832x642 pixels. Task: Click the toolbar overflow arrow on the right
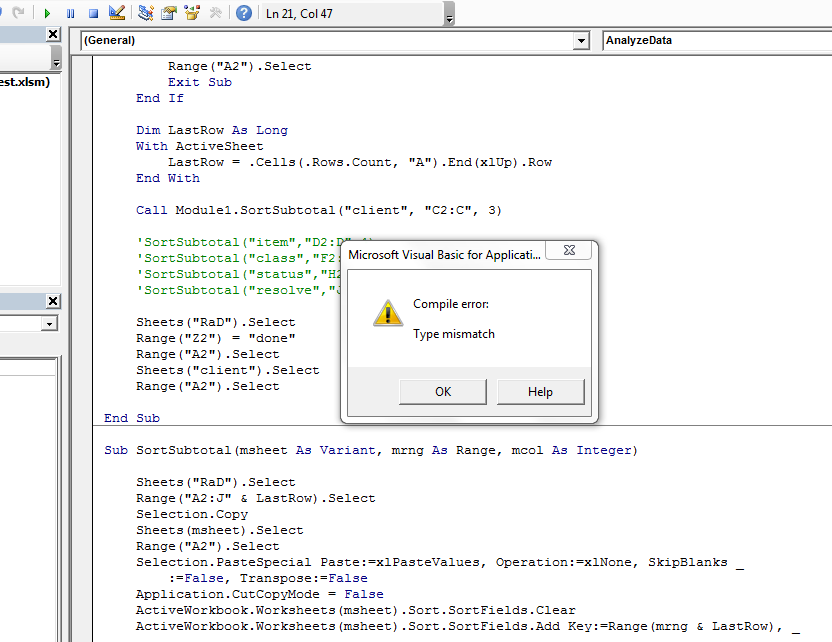(447, 18)
